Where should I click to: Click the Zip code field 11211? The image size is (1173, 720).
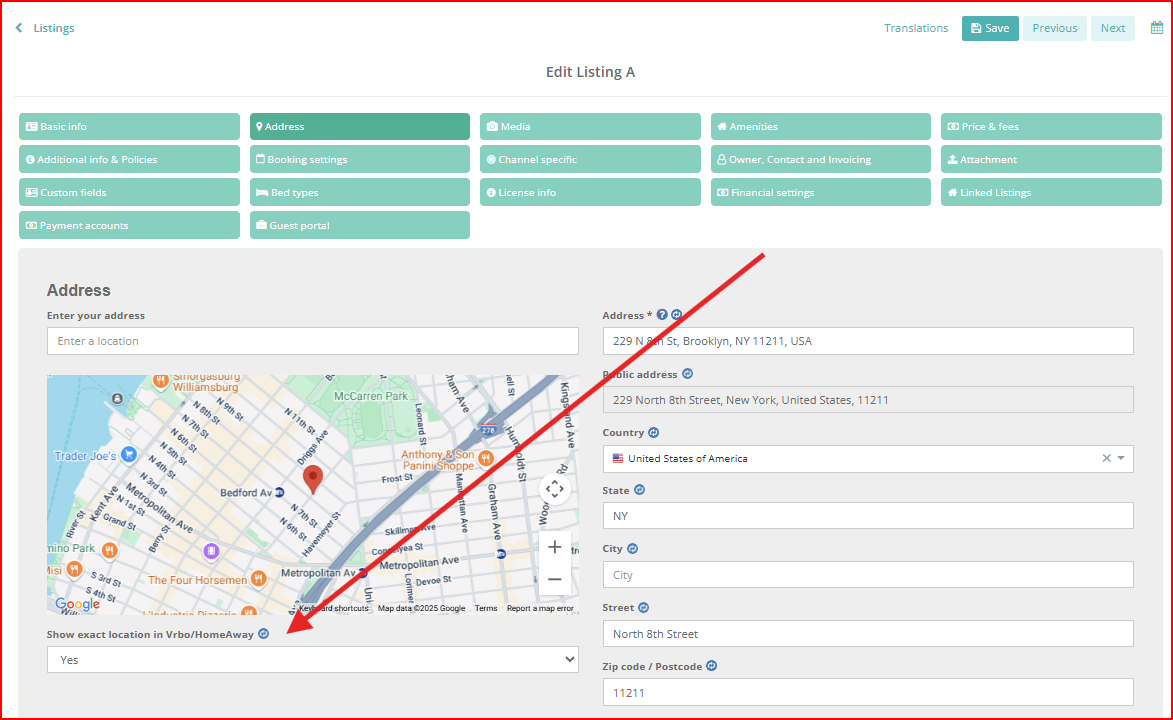click(868, 692)
